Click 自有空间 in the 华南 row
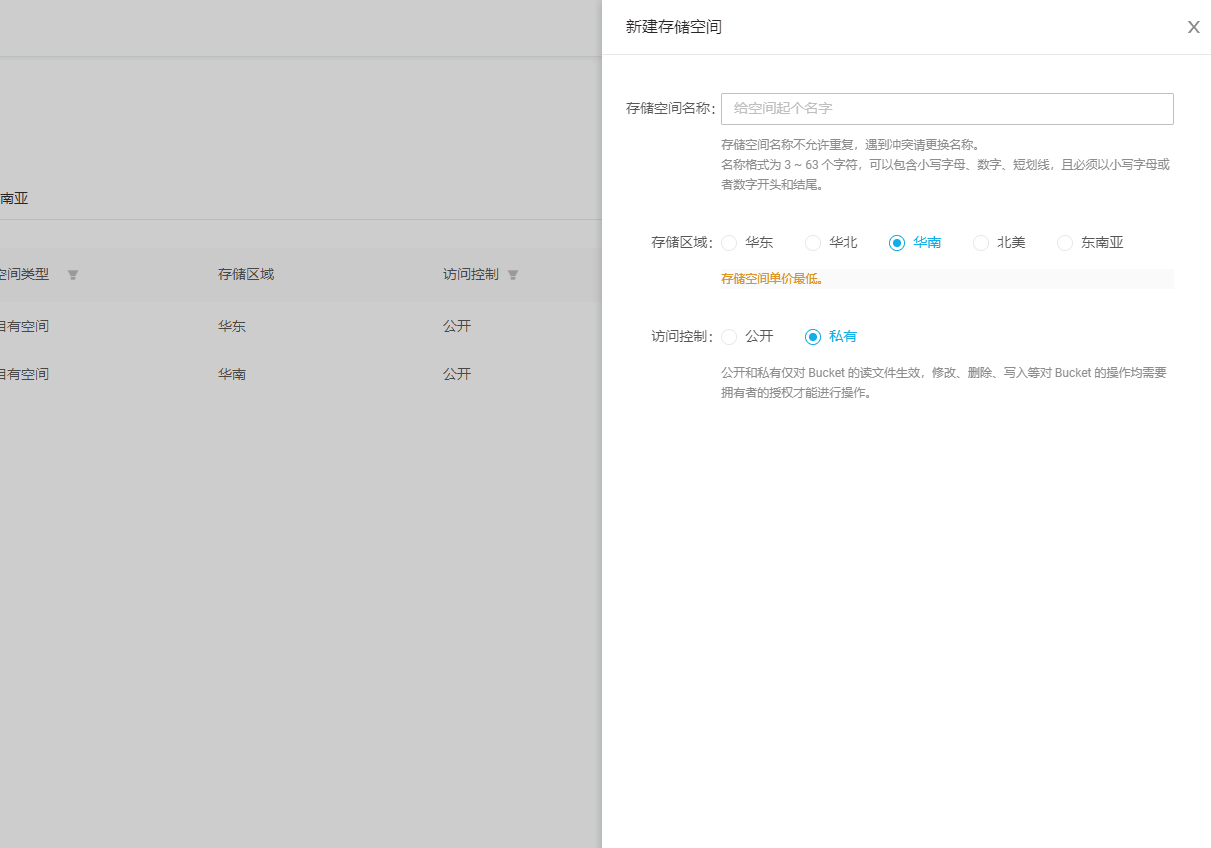The image size is (1211, 848). point(24,374)
